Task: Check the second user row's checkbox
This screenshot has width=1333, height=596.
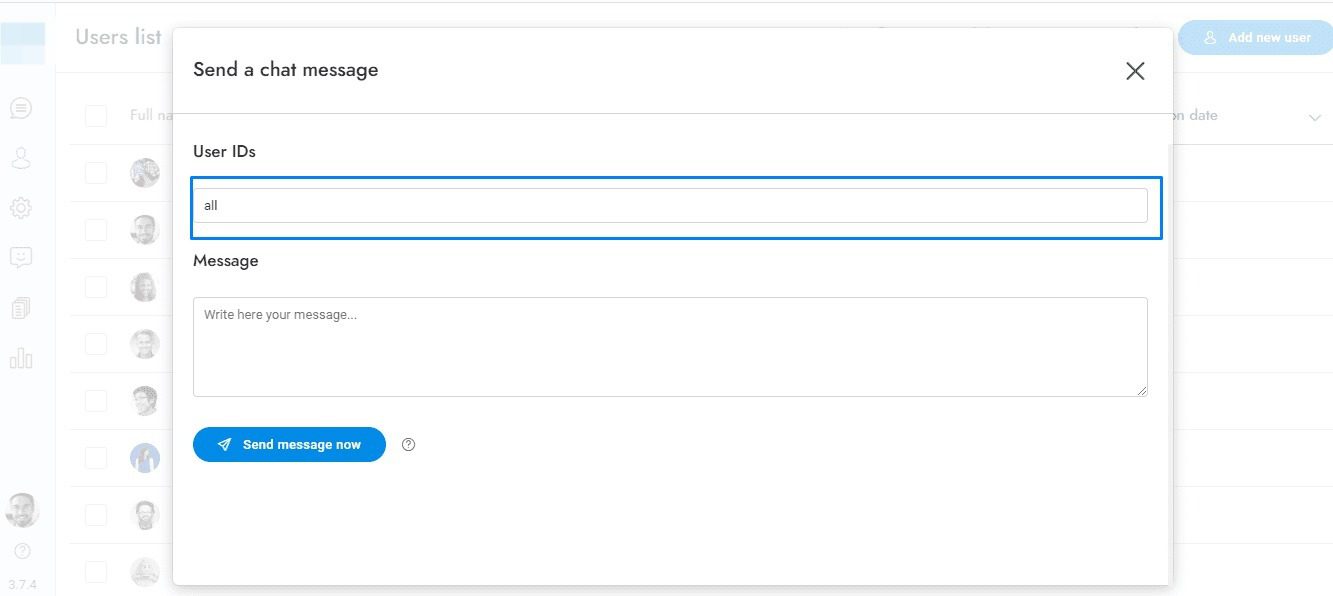Action: pos(96,230)
